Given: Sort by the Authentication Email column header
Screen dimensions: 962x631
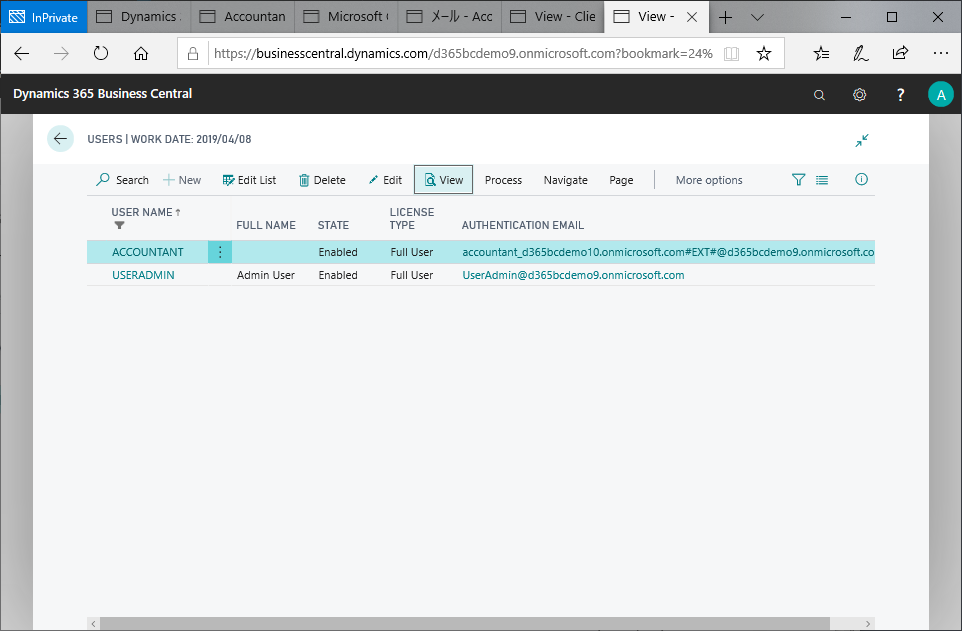Looking at the screenshot, I should (x=523, y=225).
